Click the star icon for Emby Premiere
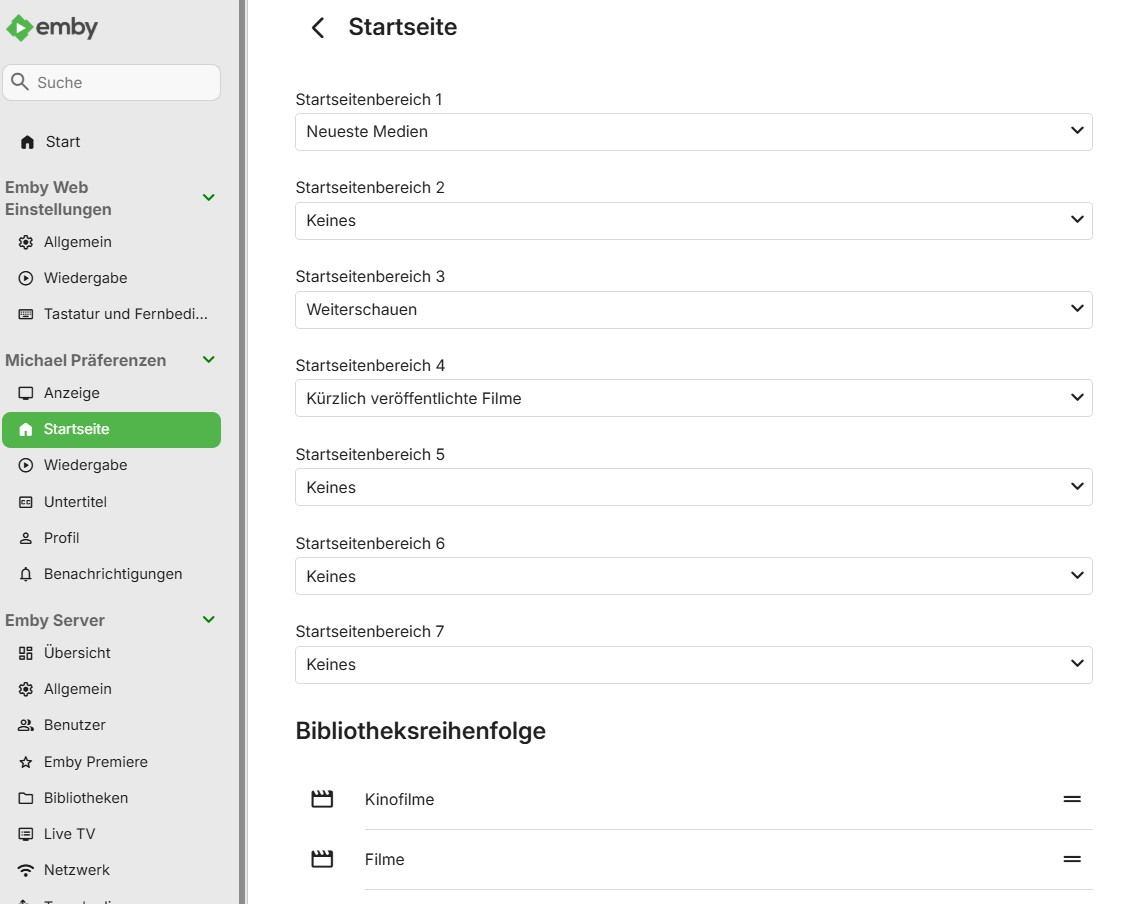 pyautogui.click(x=26, y=762)
